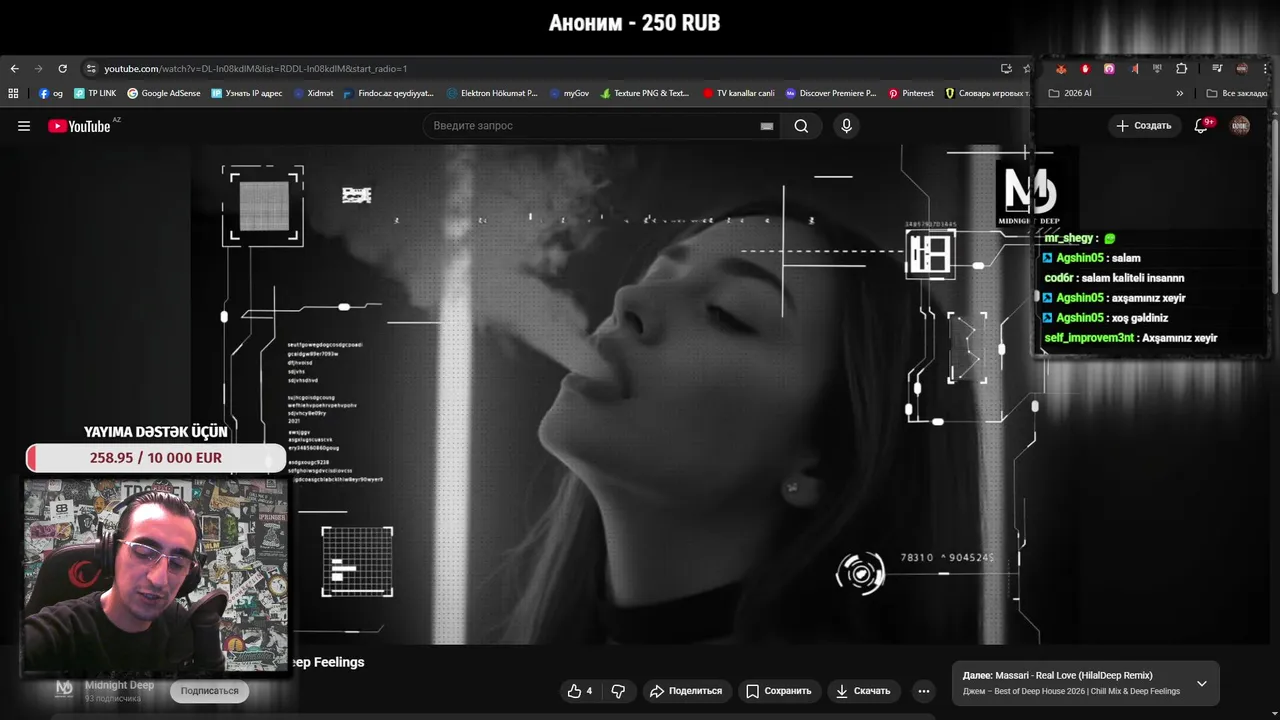Open YouTube account avatar menu
1280x720 pixels.
coord(1240,126)
